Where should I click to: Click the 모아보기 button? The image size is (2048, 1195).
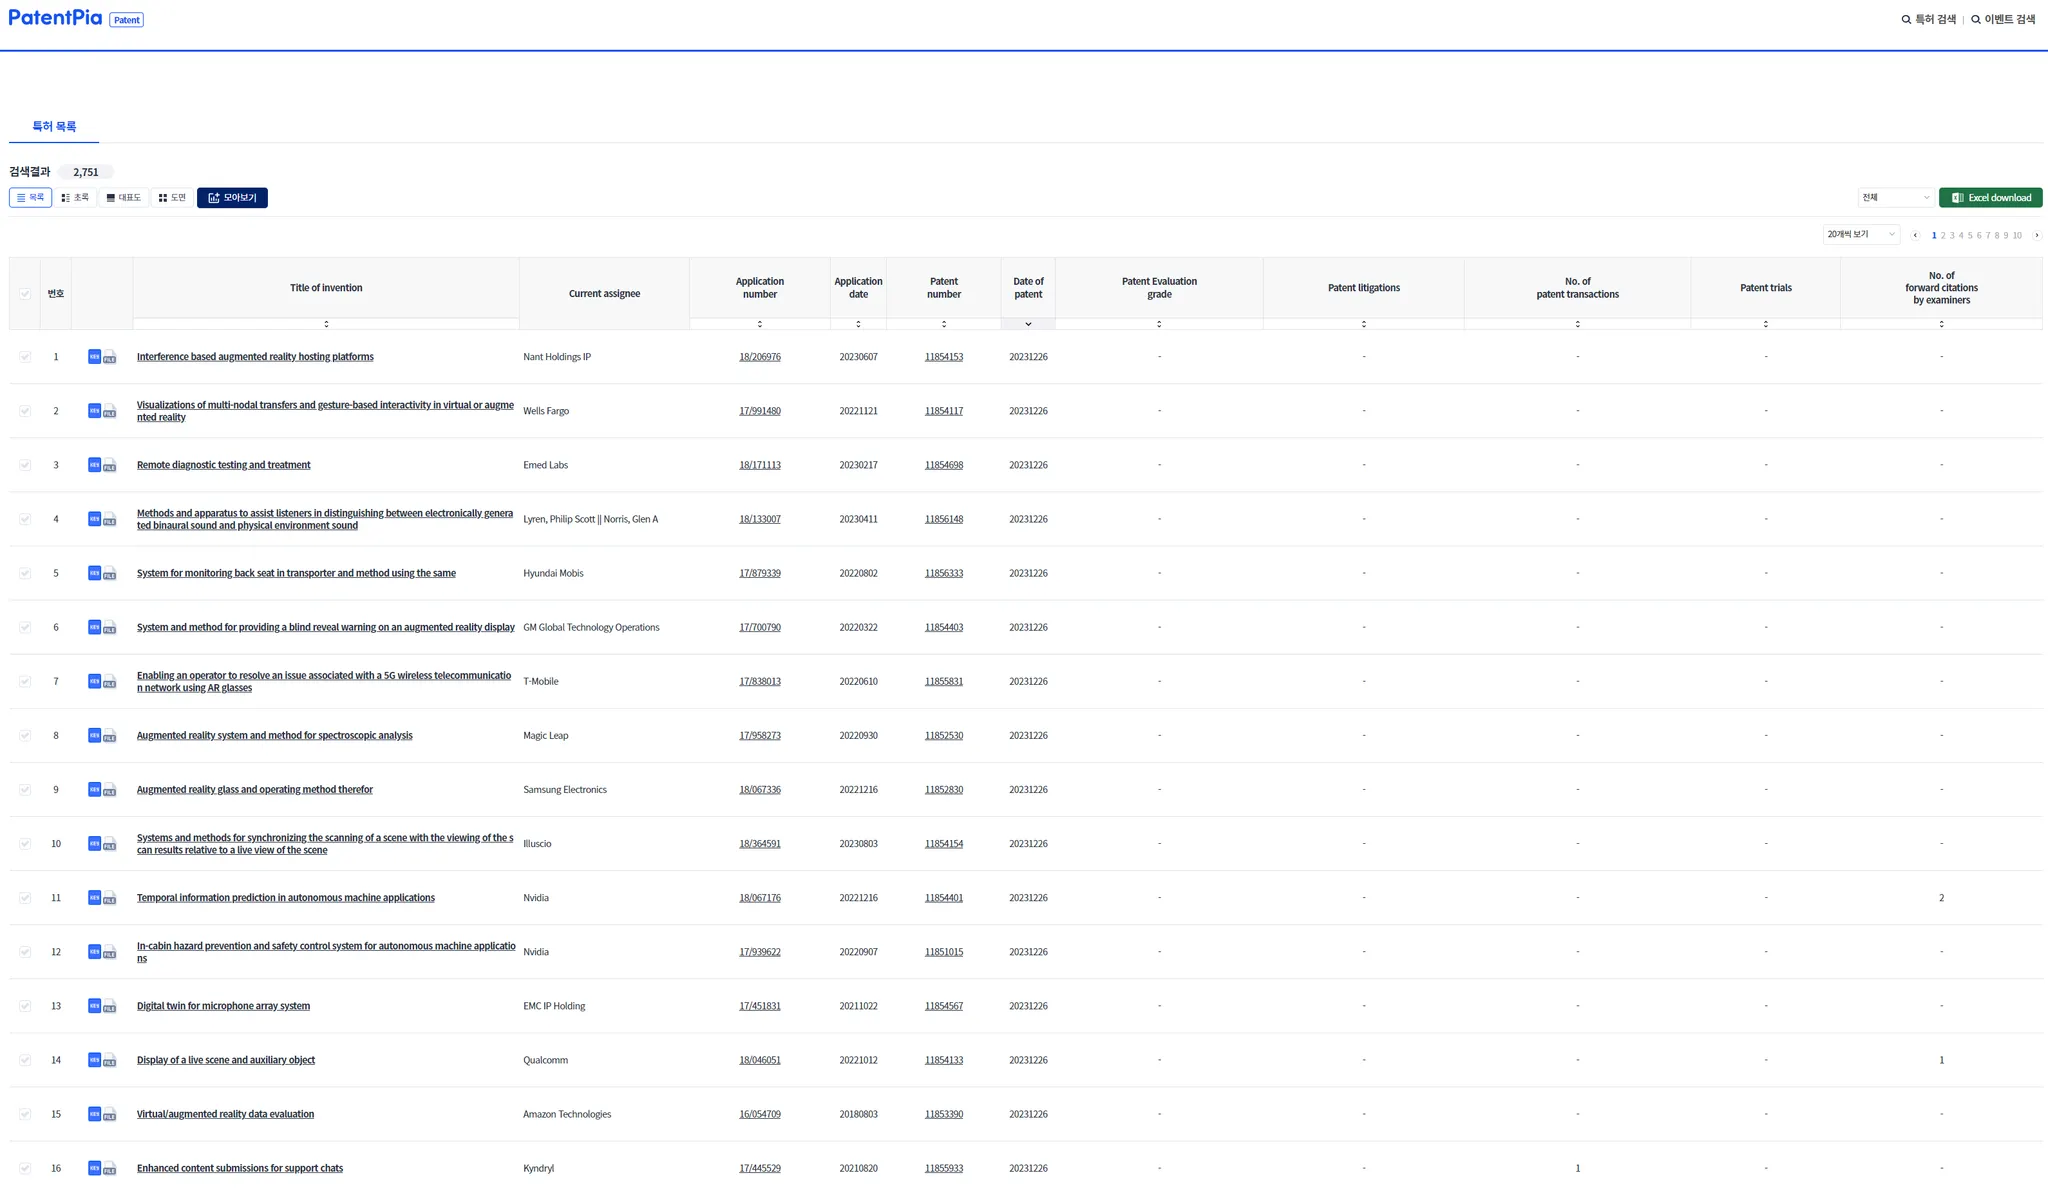coord(232,198)
